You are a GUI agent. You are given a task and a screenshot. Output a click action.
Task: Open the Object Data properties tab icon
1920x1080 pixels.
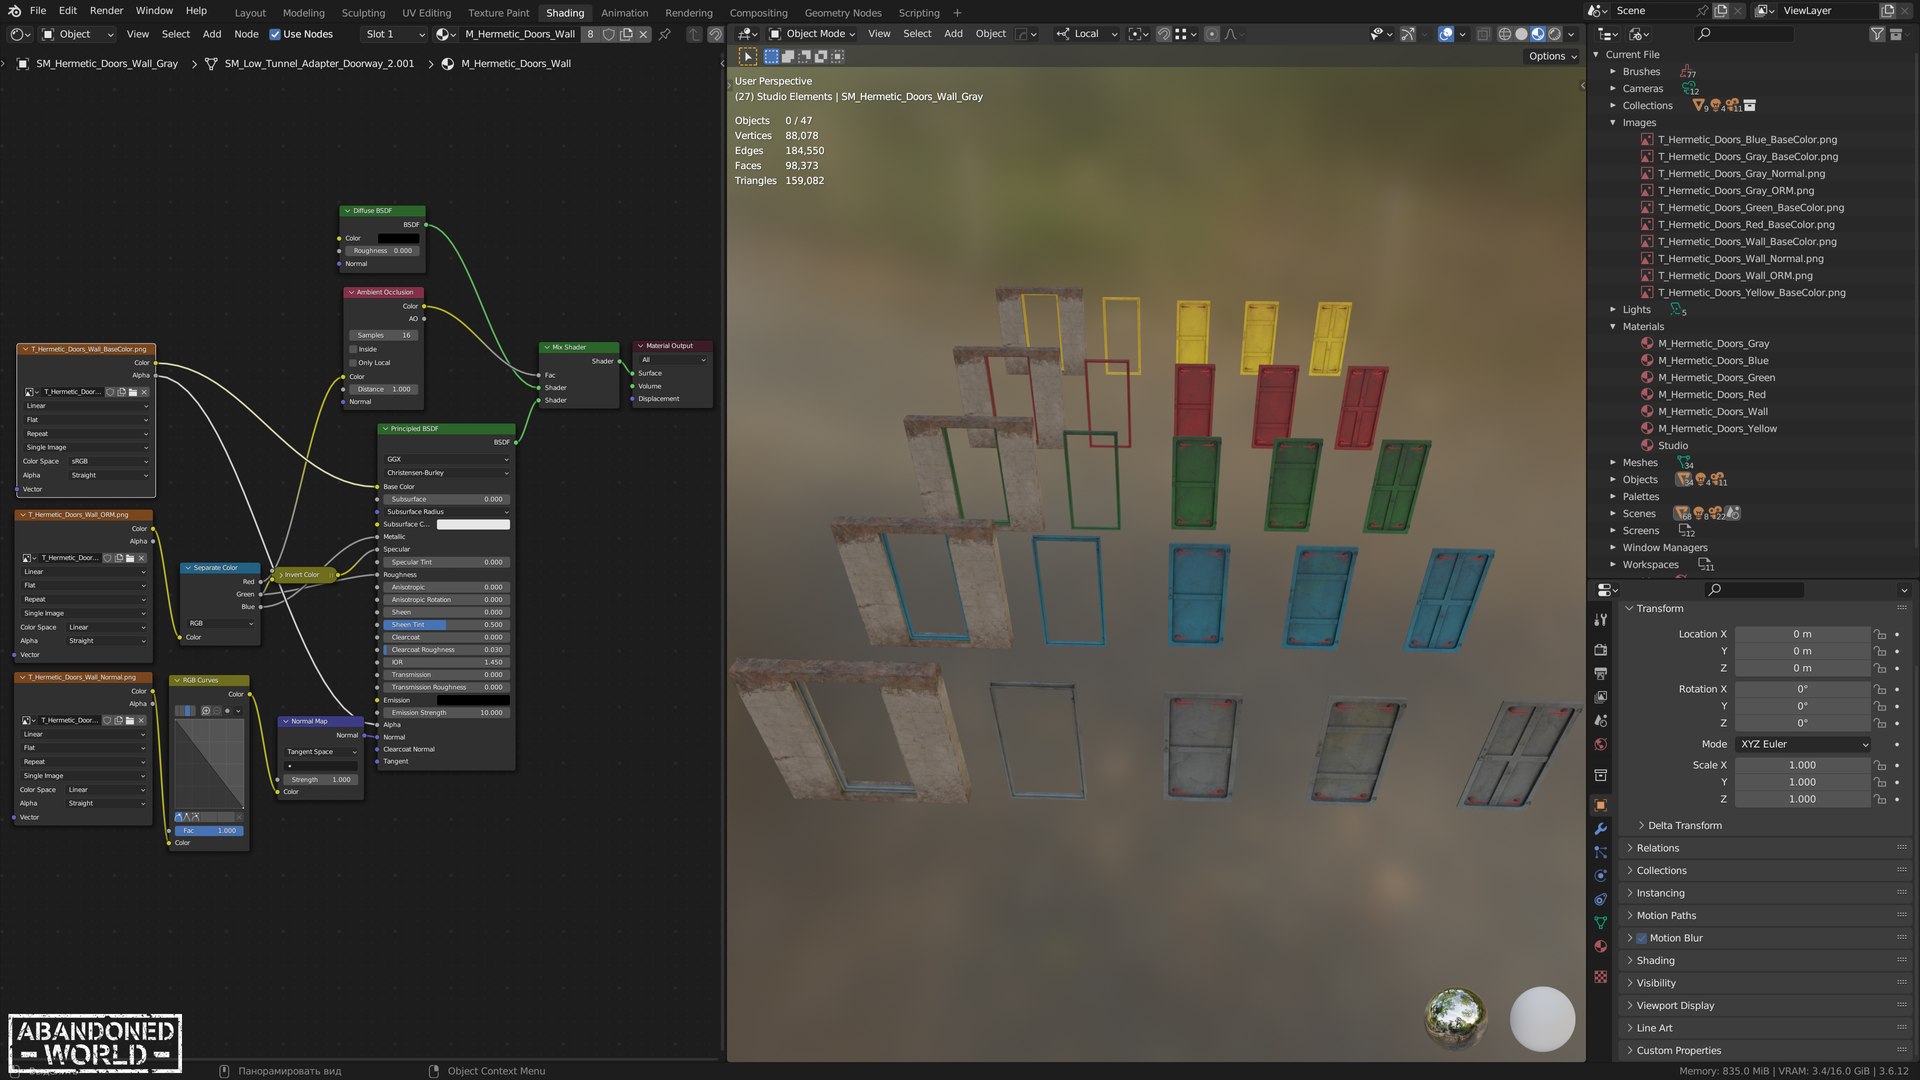(1600, 922)
